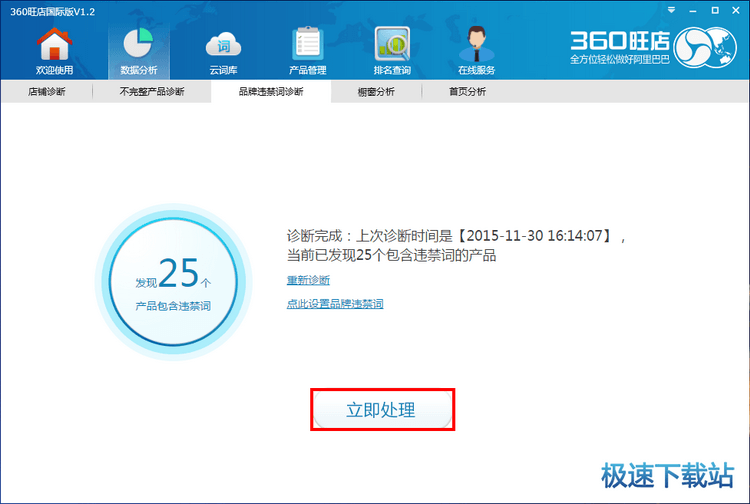Maximize the 360旺店 window
The height and width of the screenshot is (504, 750).
click(x=715, y=10)
